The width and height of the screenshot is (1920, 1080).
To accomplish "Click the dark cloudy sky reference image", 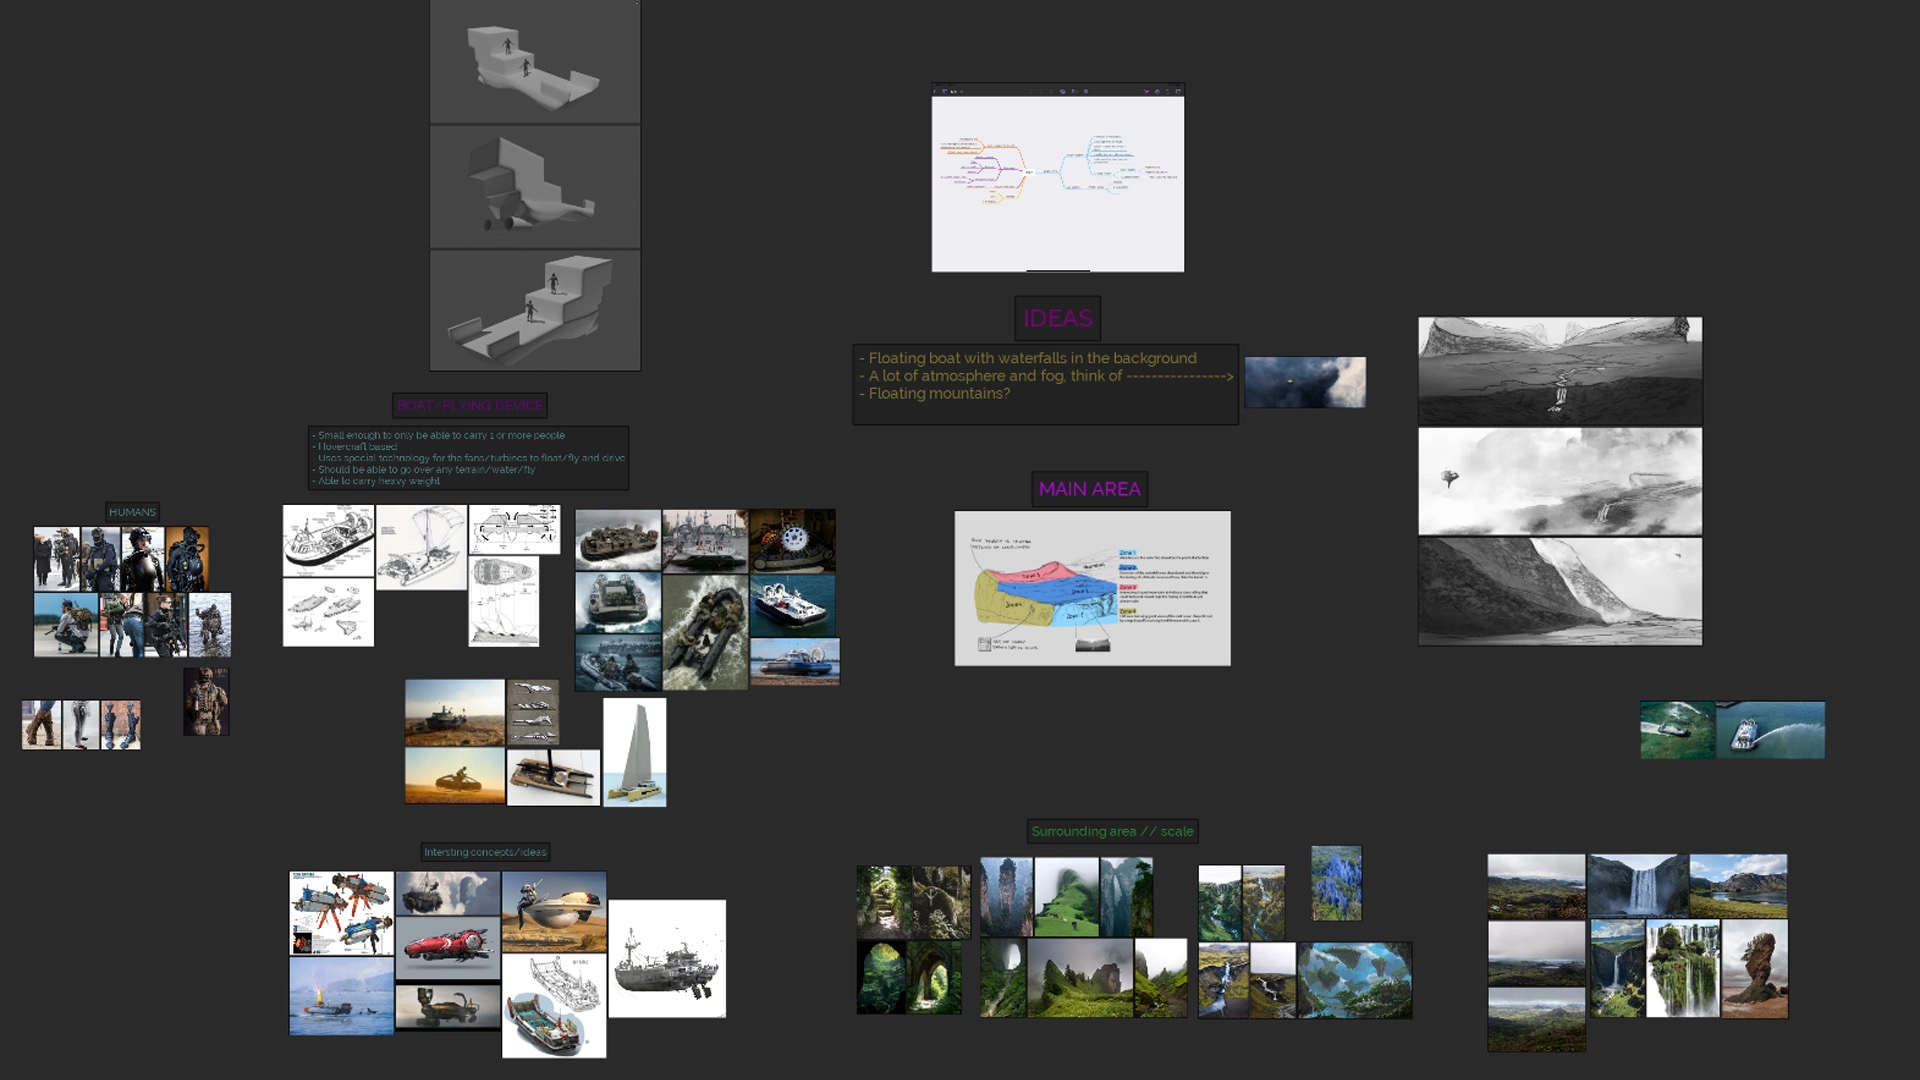I will [1304, 382].
